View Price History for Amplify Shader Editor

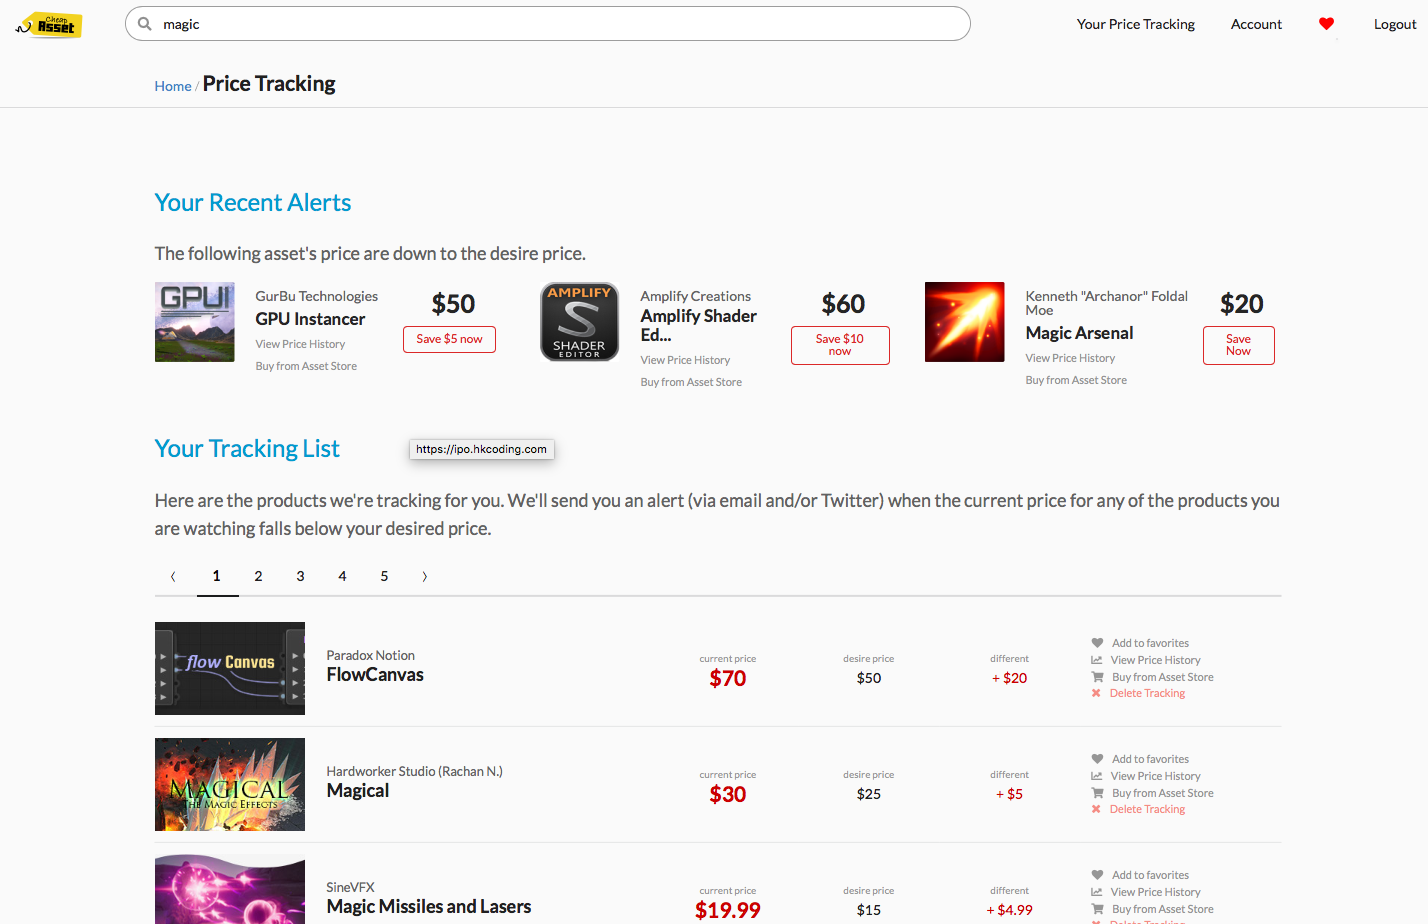pyautogui.click(x=685, y=360)
